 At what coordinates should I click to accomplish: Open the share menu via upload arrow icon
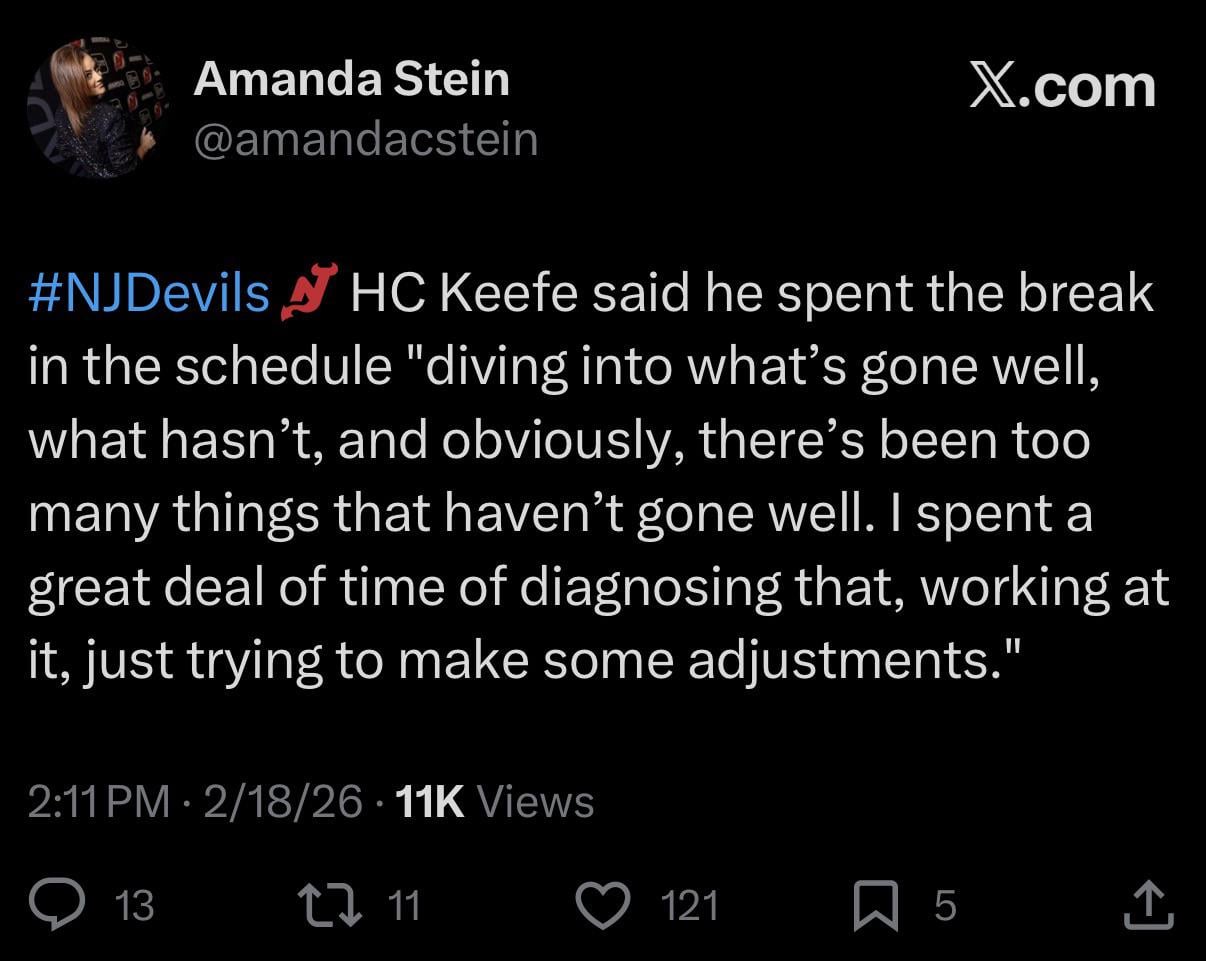pyautogui.click(x=1148, y=905)
